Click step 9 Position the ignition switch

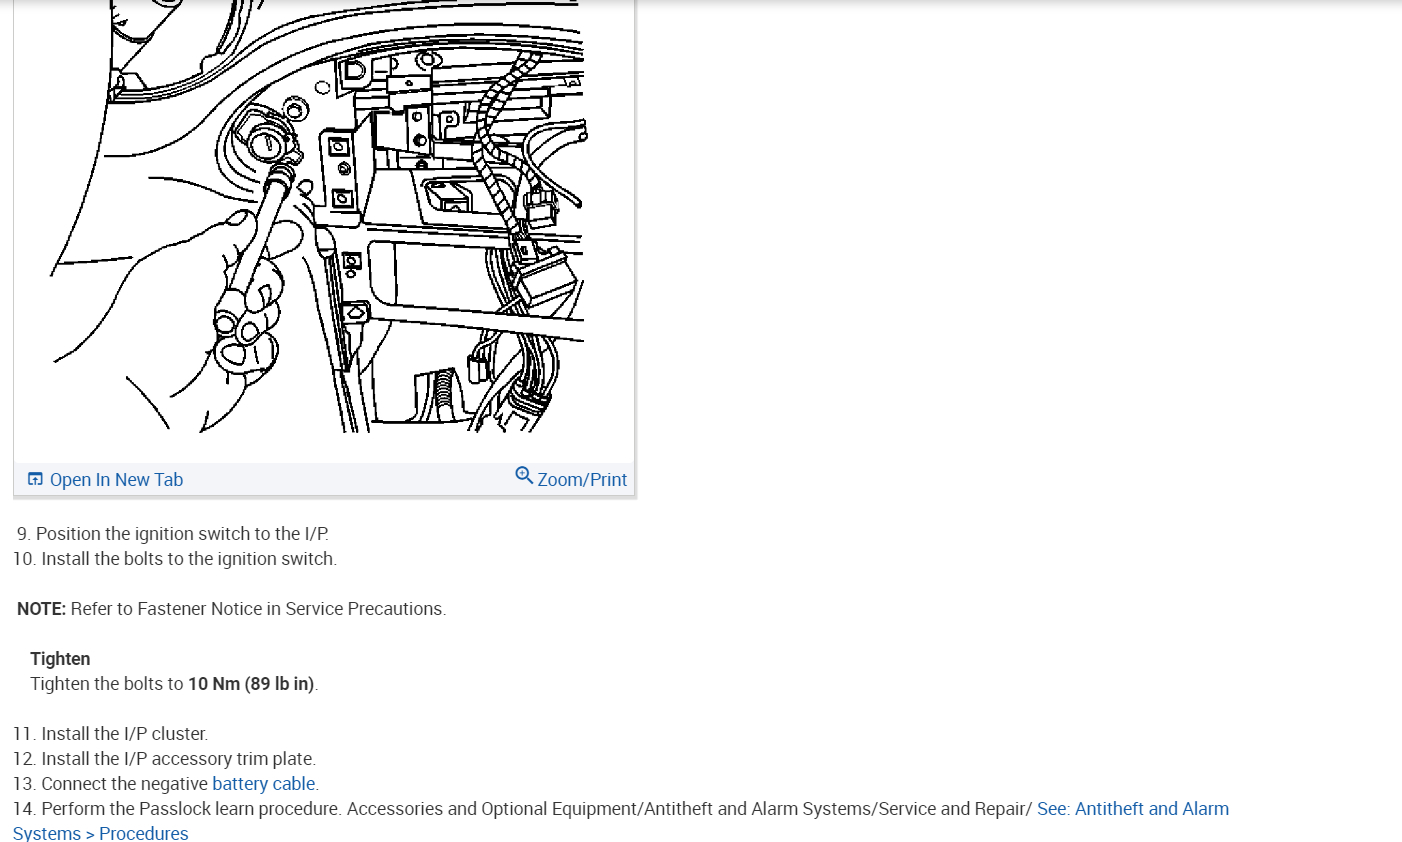[172, 534]
